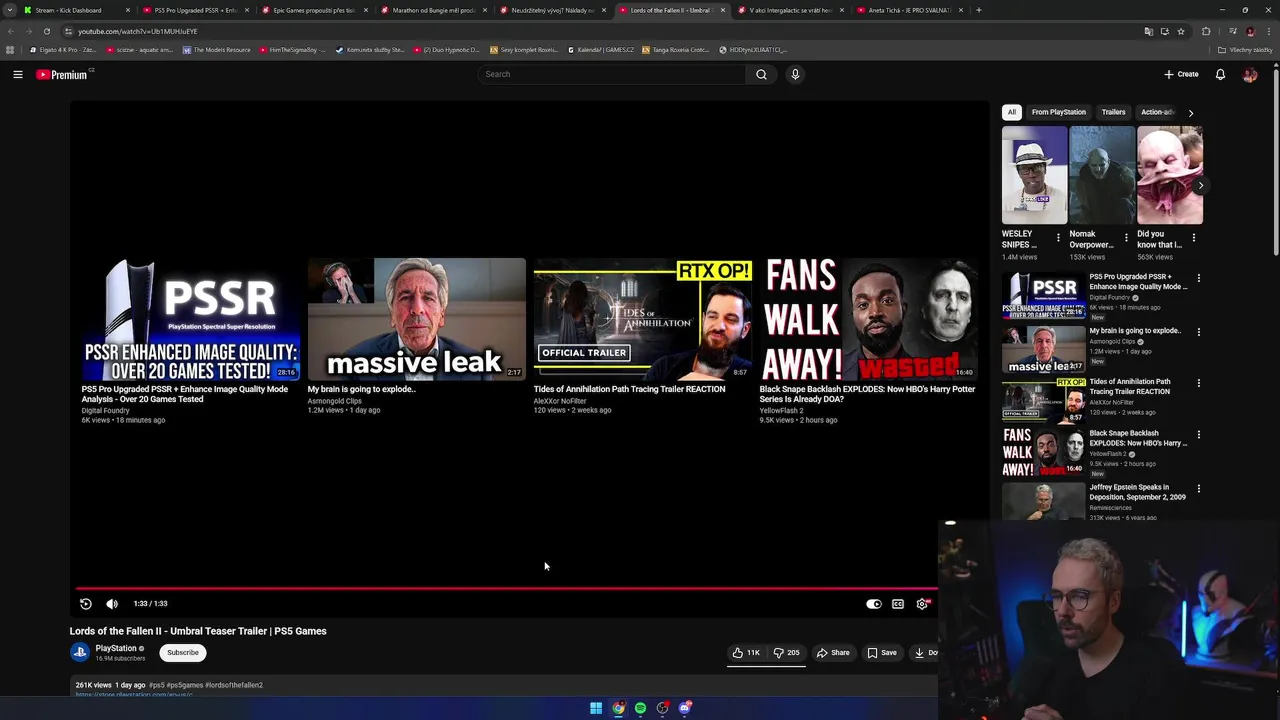Open the YouTube guide hamburger menu
Viewport: 1280px width, 720px height.
tap(18, 74)
